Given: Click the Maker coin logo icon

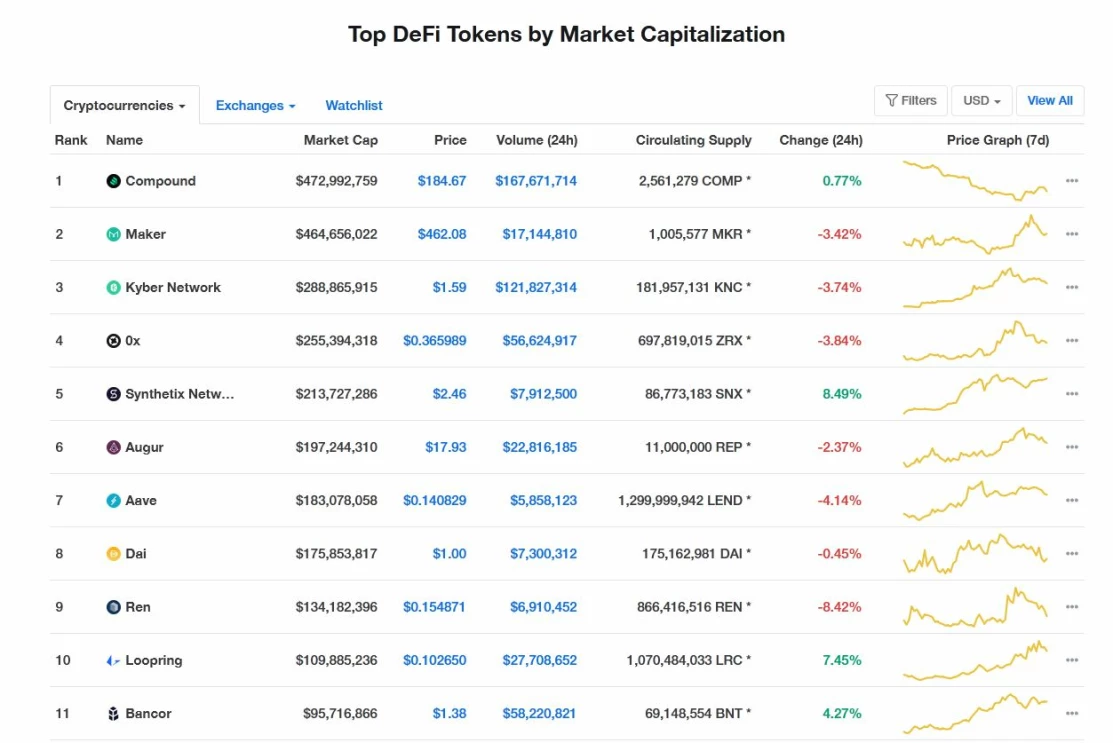Looking at the screenshot, I should pos(114,234).
